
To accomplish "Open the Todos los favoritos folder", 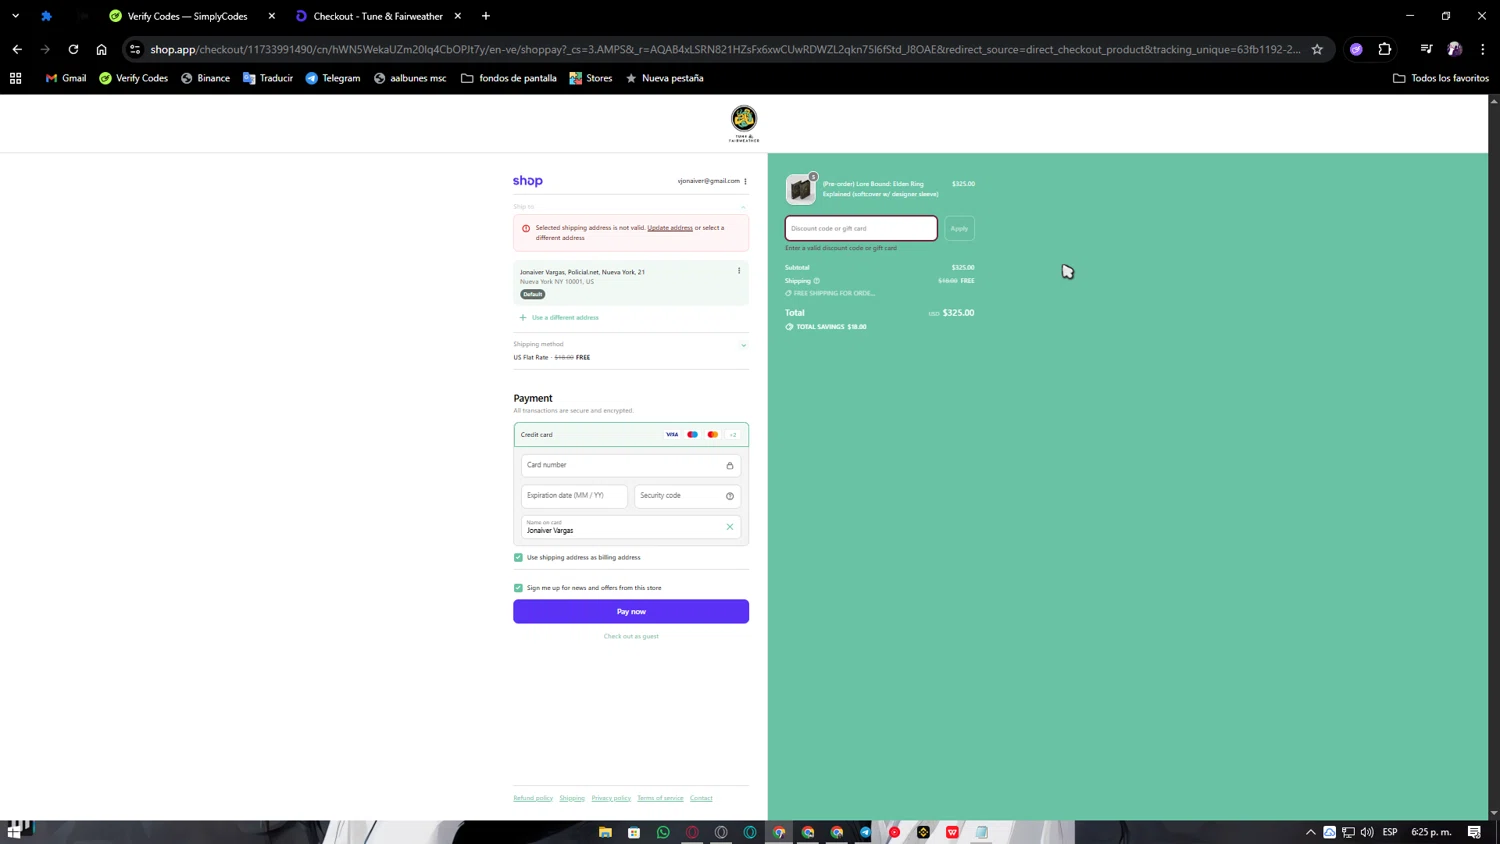I will pyautogui.click(x=1441, y=78).
